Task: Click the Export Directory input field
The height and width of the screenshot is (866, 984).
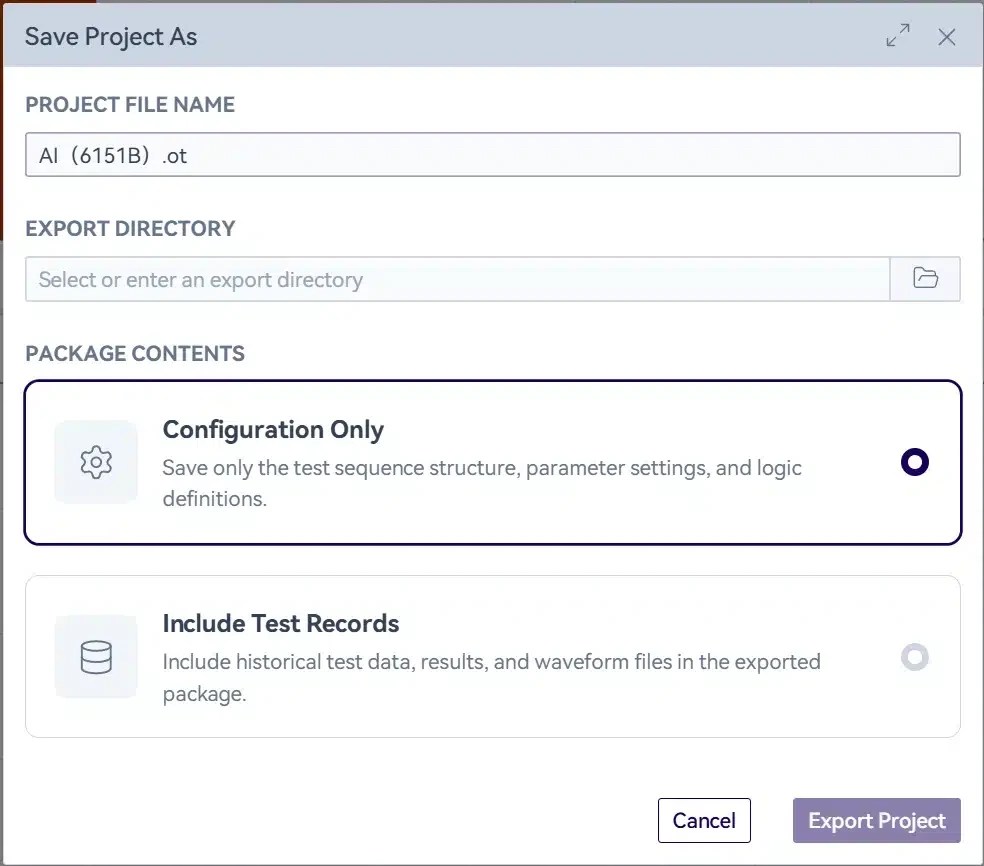Action: pyautogui.click(x=457, y=279)
